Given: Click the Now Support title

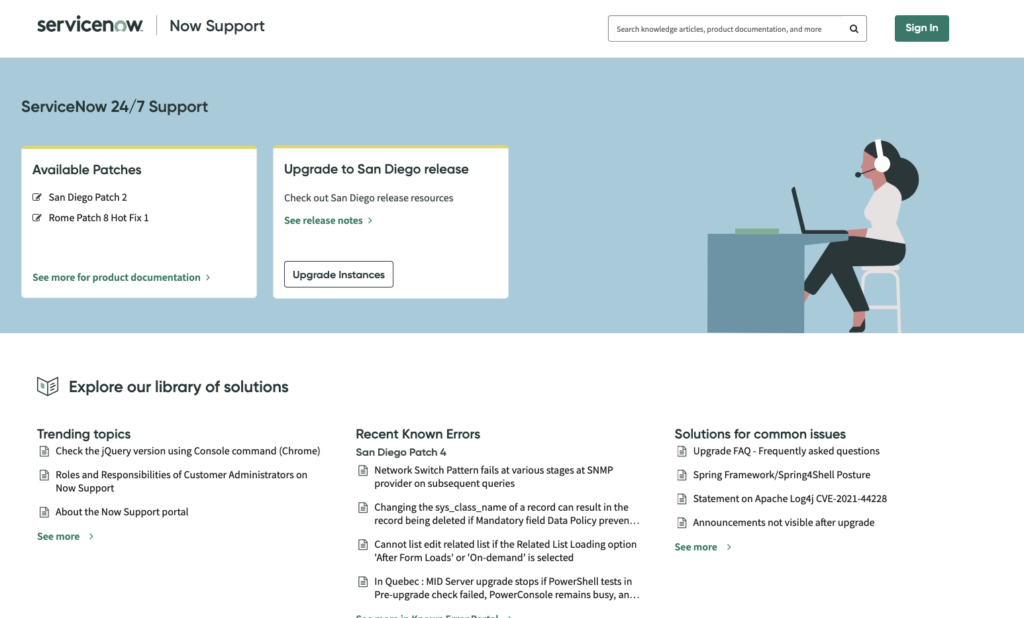Looking at the screenshot, I should pos(217,25).
